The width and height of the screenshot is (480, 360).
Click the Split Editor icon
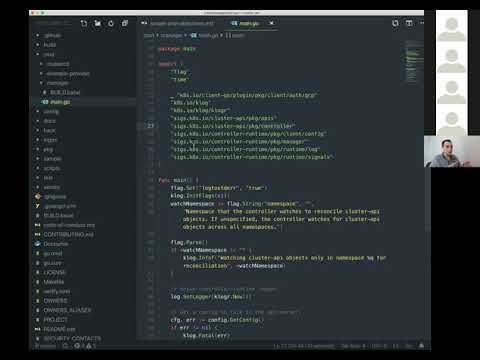[x=409, y=23]
